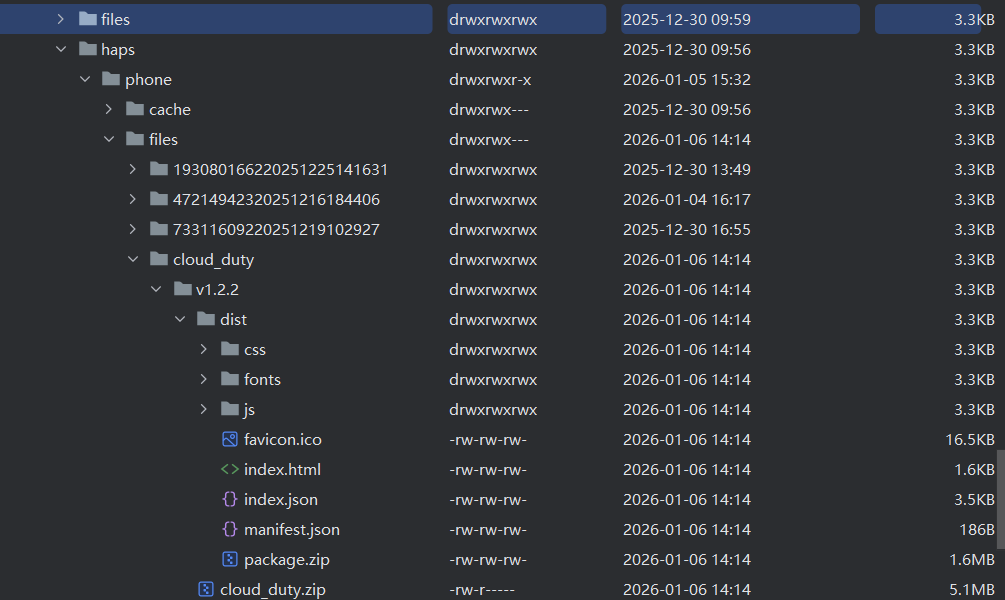Click the cloud_duty.zip archive icon
The height and width of the screenshot is (600, 1005).
click(x=205, y=589)
